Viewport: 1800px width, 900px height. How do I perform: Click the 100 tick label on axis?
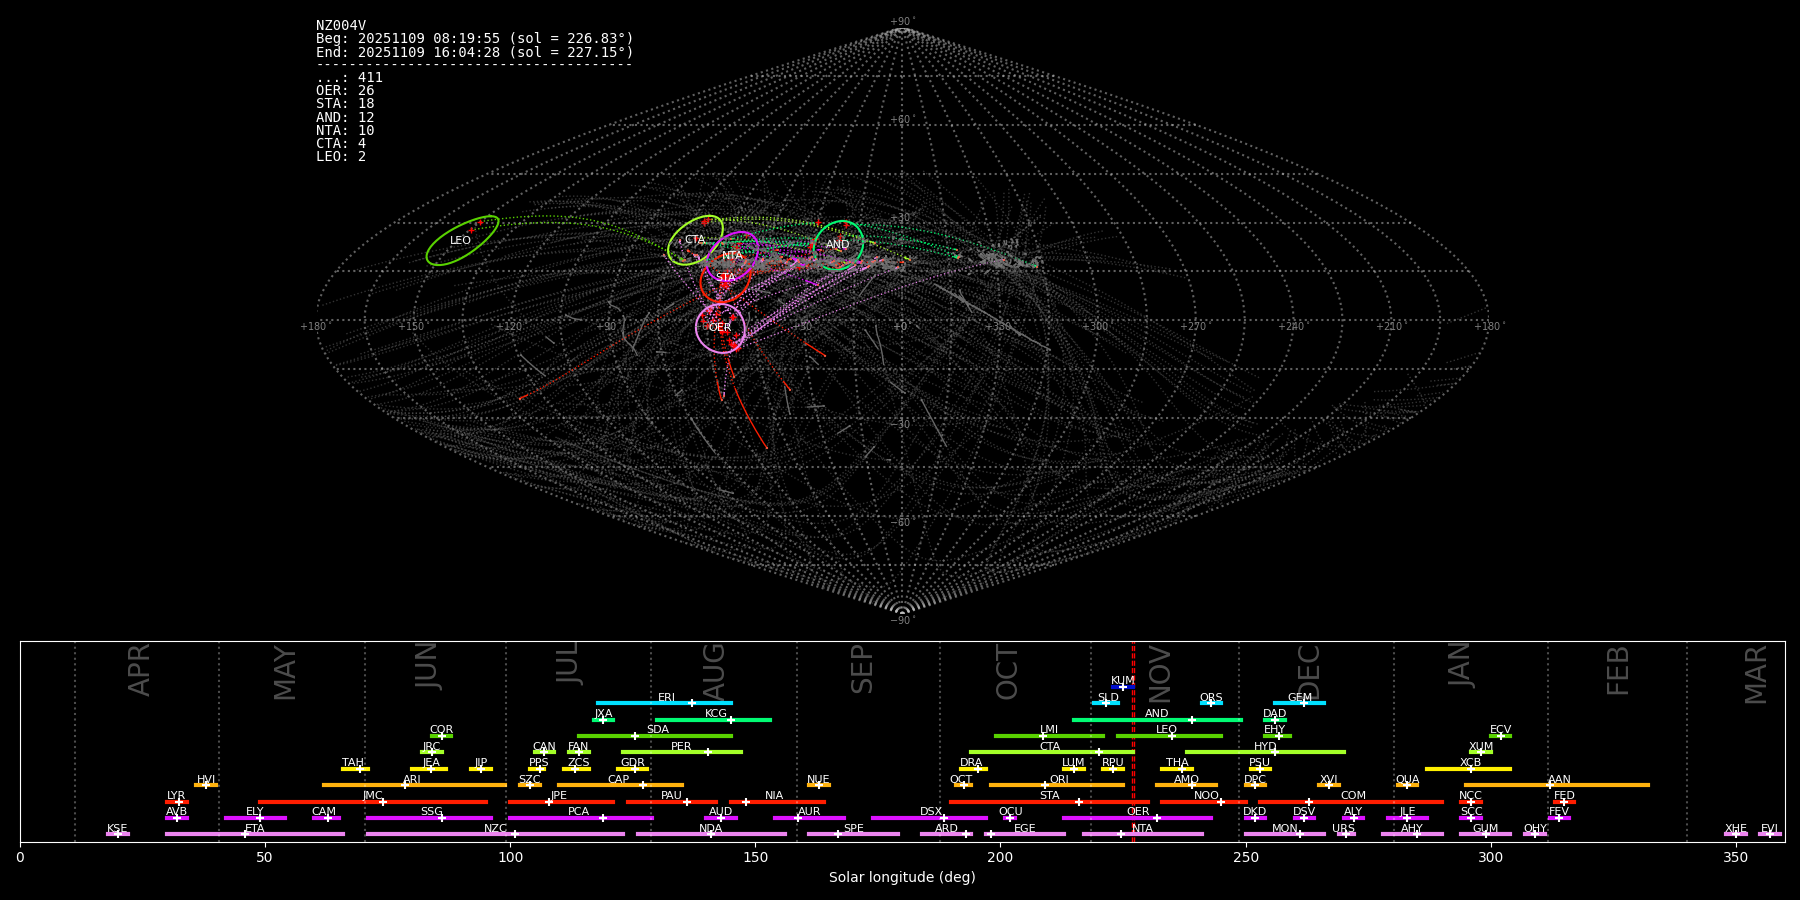510,857
